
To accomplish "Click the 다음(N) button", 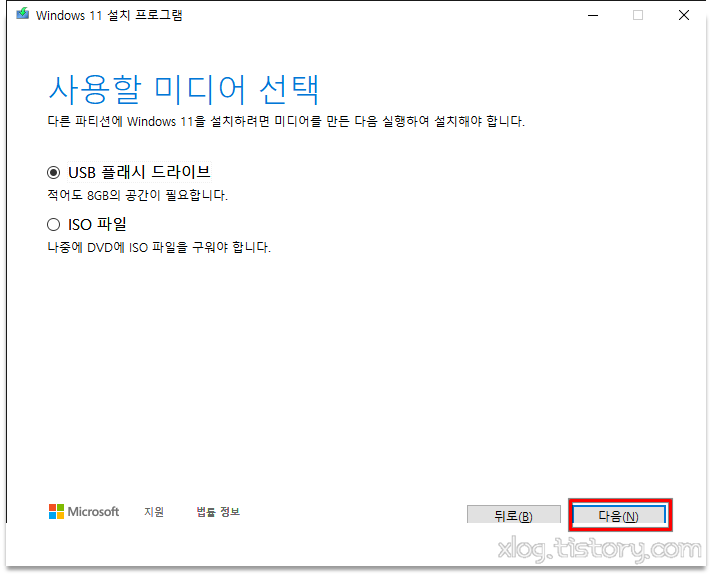I will [x=619, y=516].
